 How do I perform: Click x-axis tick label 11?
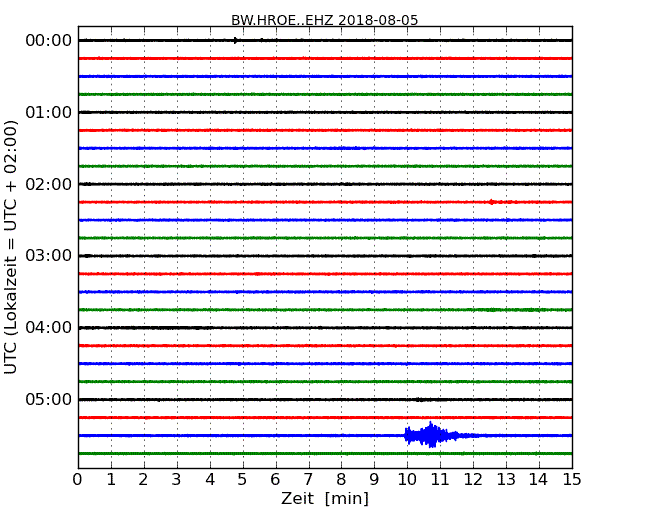pos(440,480)
